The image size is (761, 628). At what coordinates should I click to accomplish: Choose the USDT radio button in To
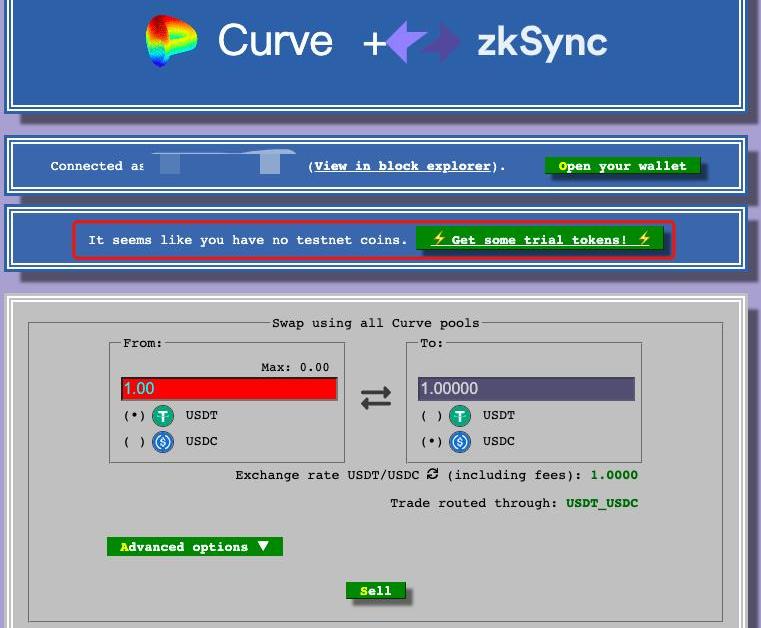[431, 416]
